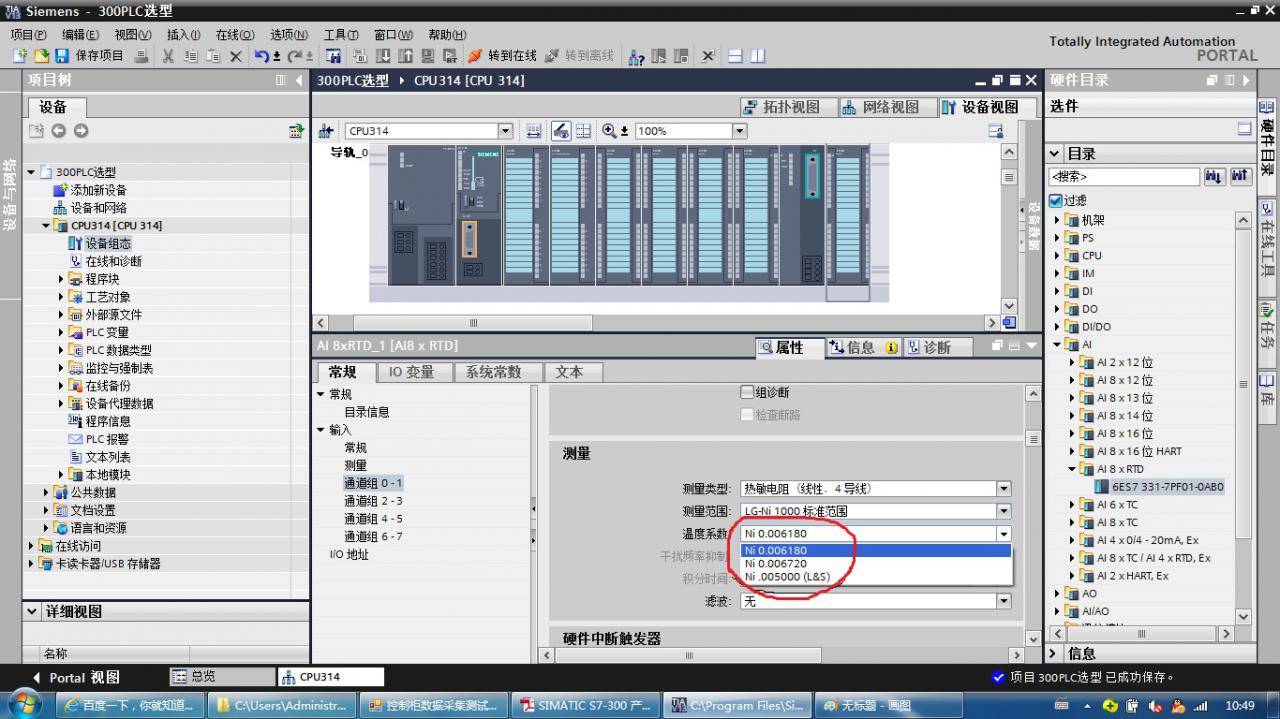Click the Save project text button
This screenshot has height=719, width=1280.
coord(99,56)
